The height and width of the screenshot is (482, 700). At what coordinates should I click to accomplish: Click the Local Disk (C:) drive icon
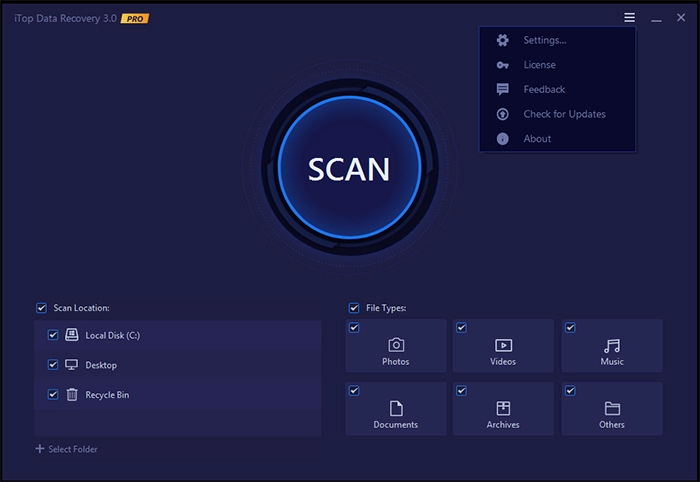[x=72, y=335]
